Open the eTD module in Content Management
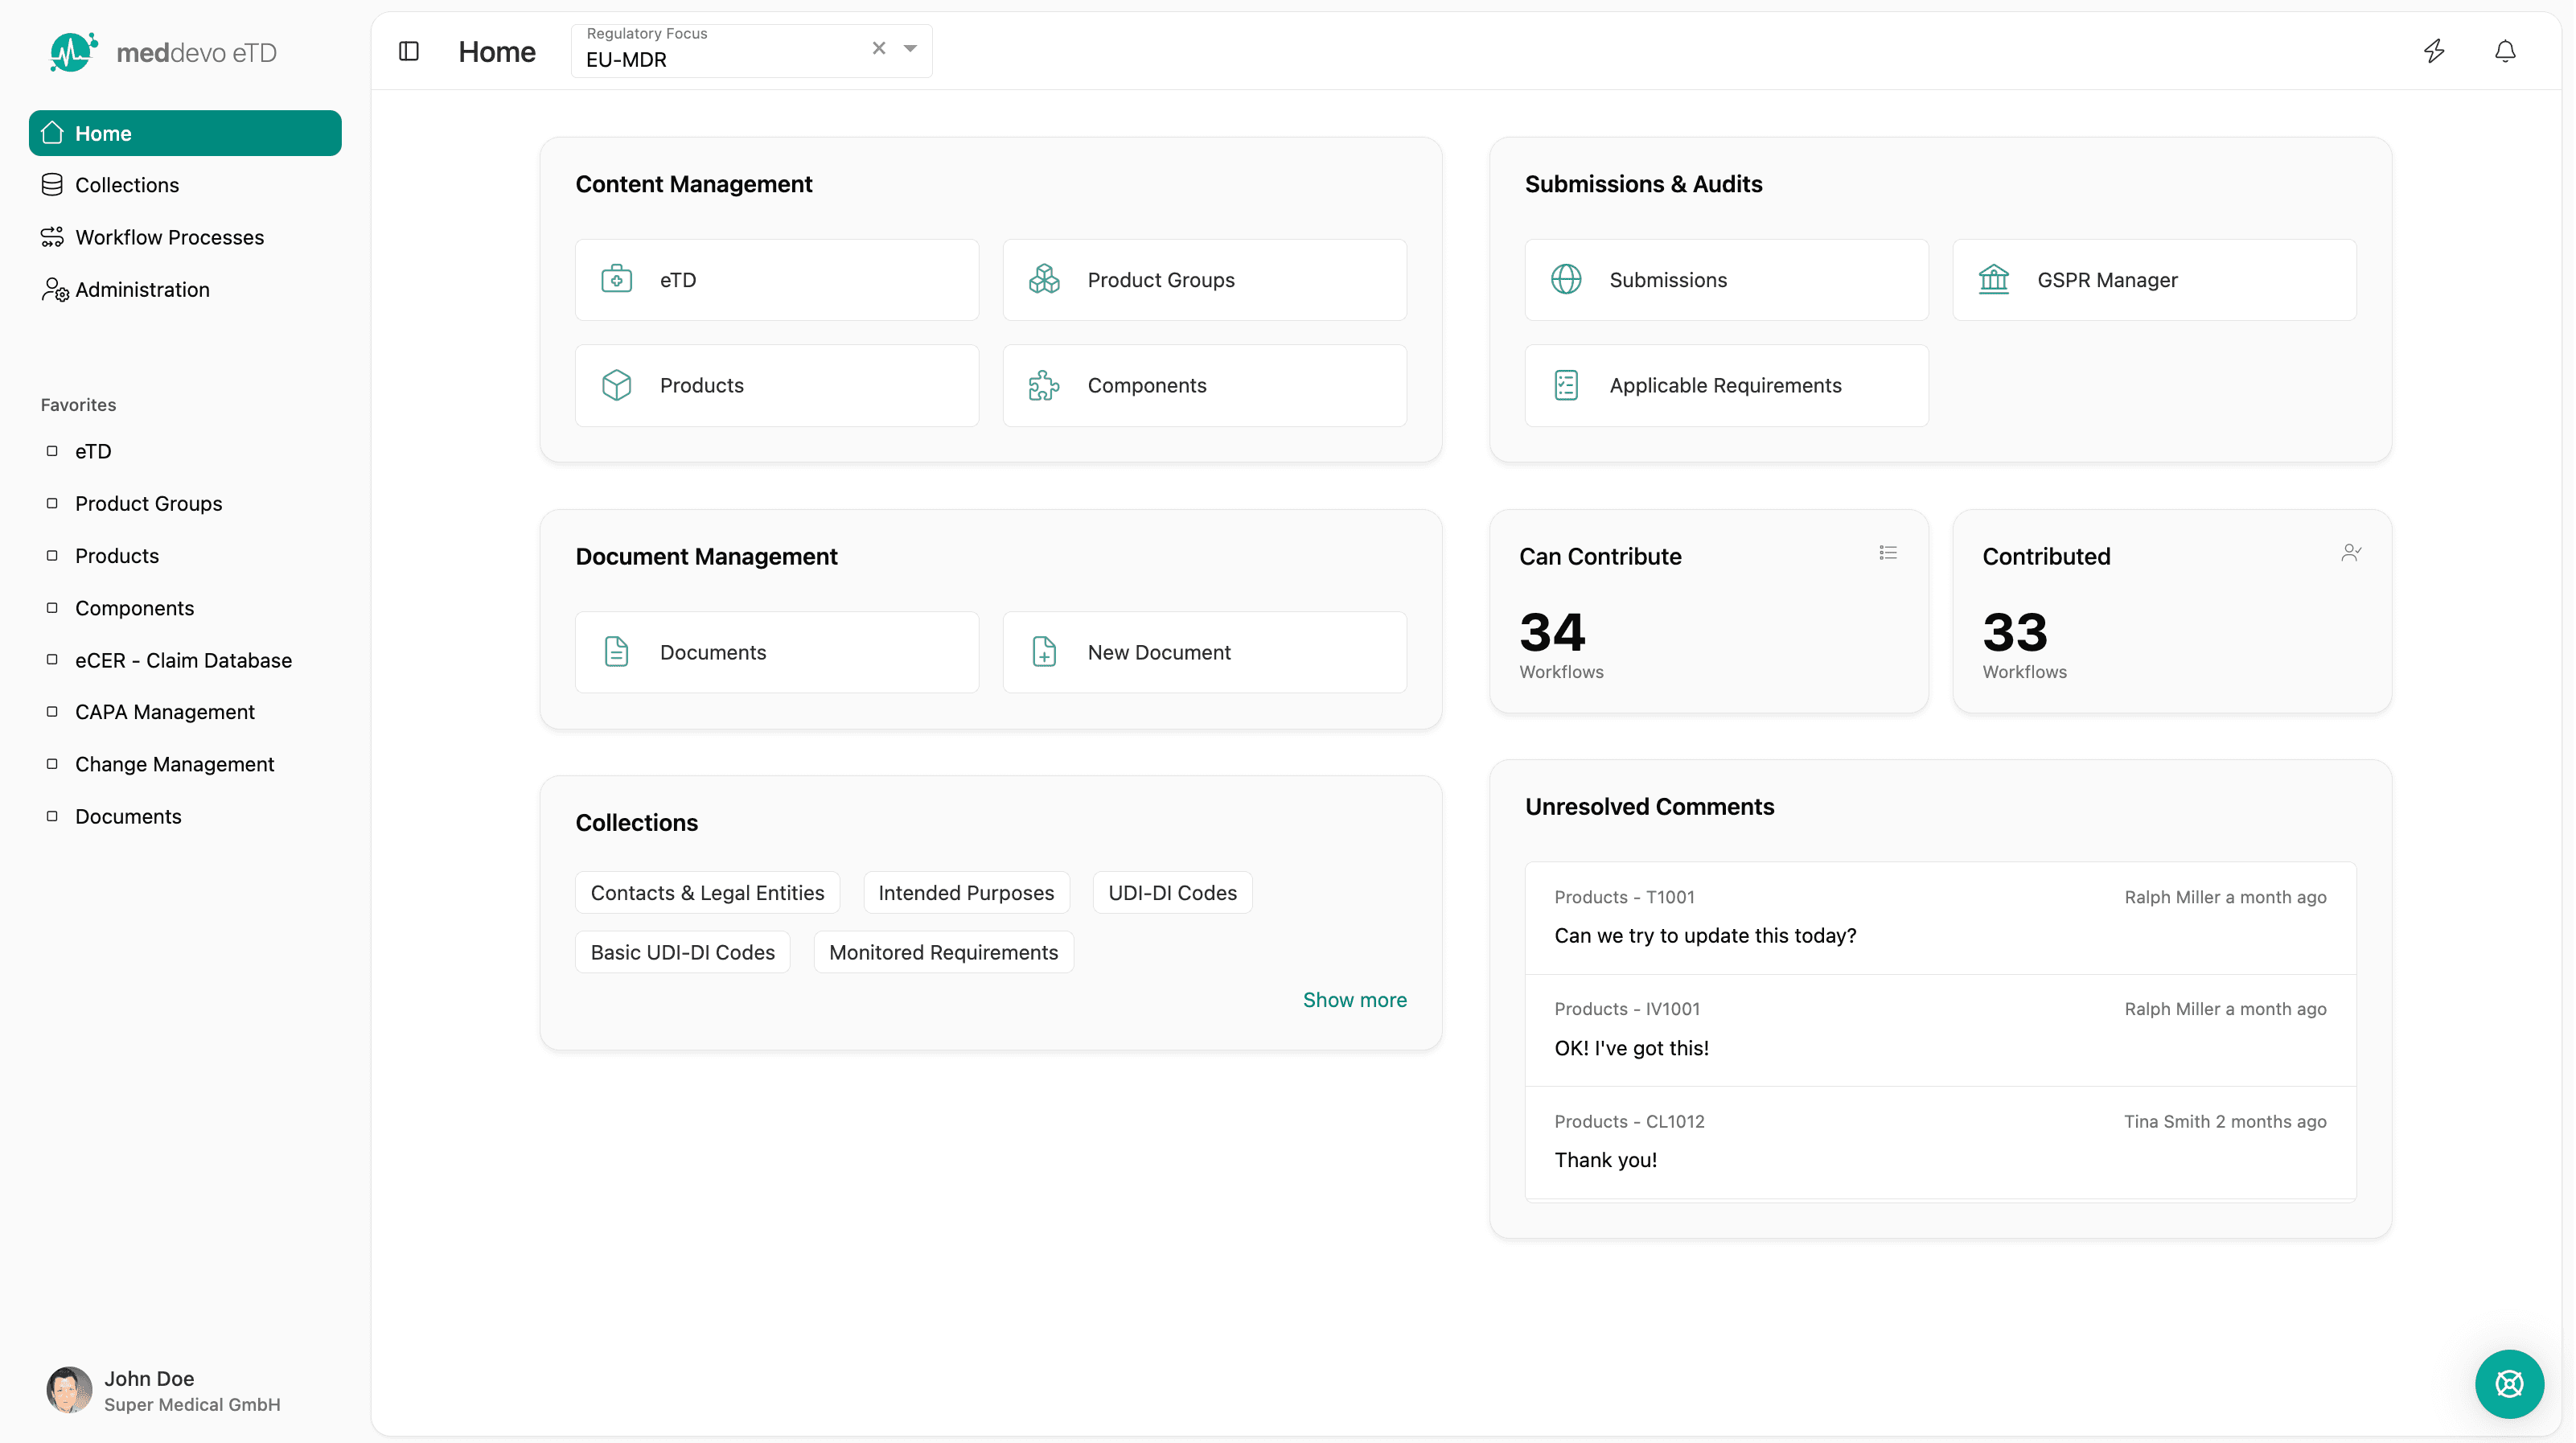Image resolution: width=2576 pixels, height=1443 pixels. click(777, 280)
